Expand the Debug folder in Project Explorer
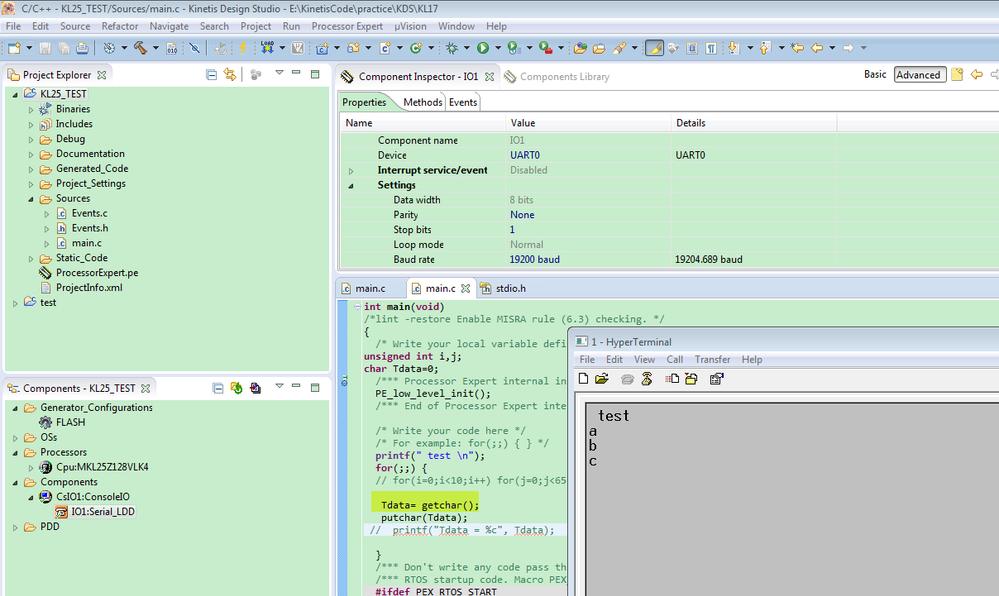Screen dimensions: 999x596 point(31,139)
